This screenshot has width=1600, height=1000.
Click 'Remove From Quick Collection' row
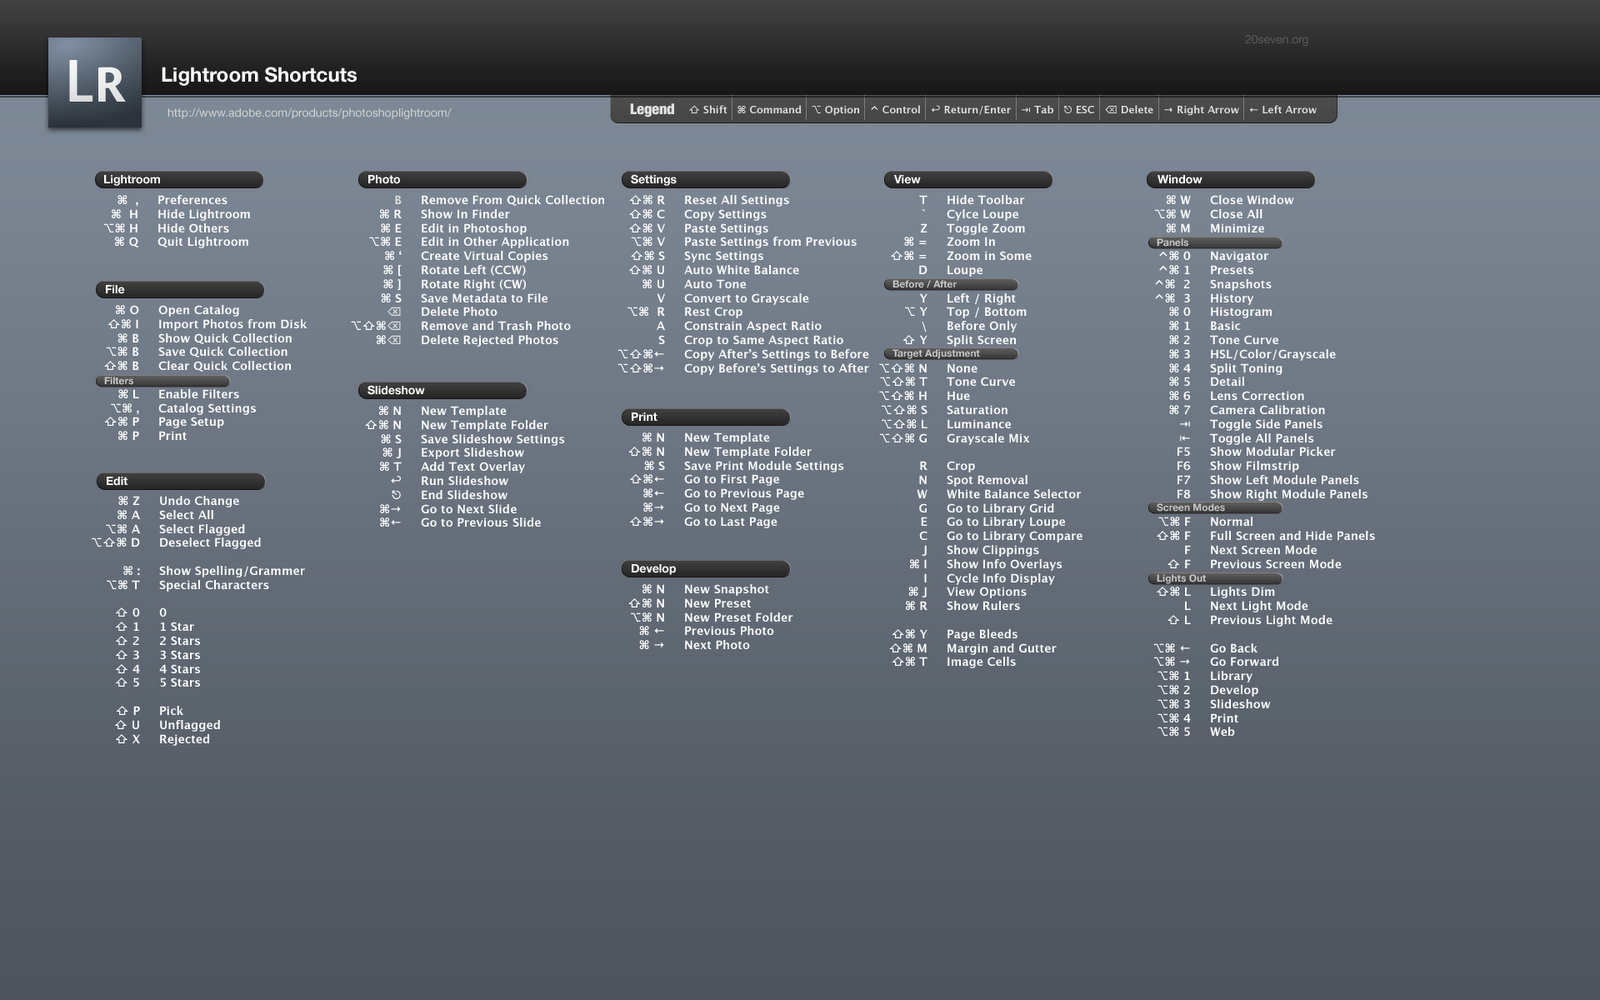click(498, 200)
